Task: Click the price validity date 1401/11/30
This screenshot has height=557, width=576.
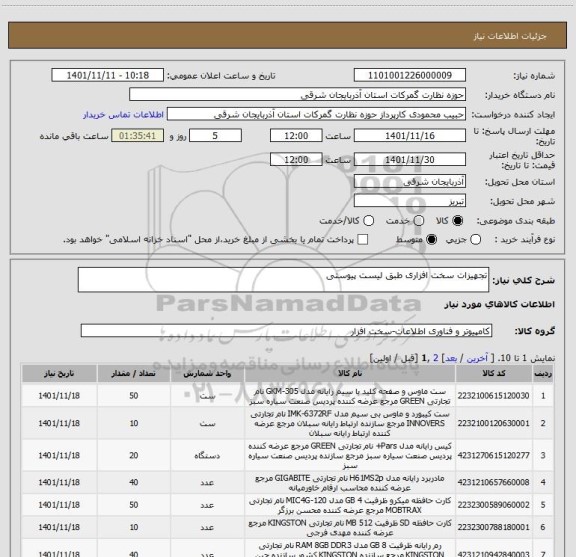Action: click(410, 159)
